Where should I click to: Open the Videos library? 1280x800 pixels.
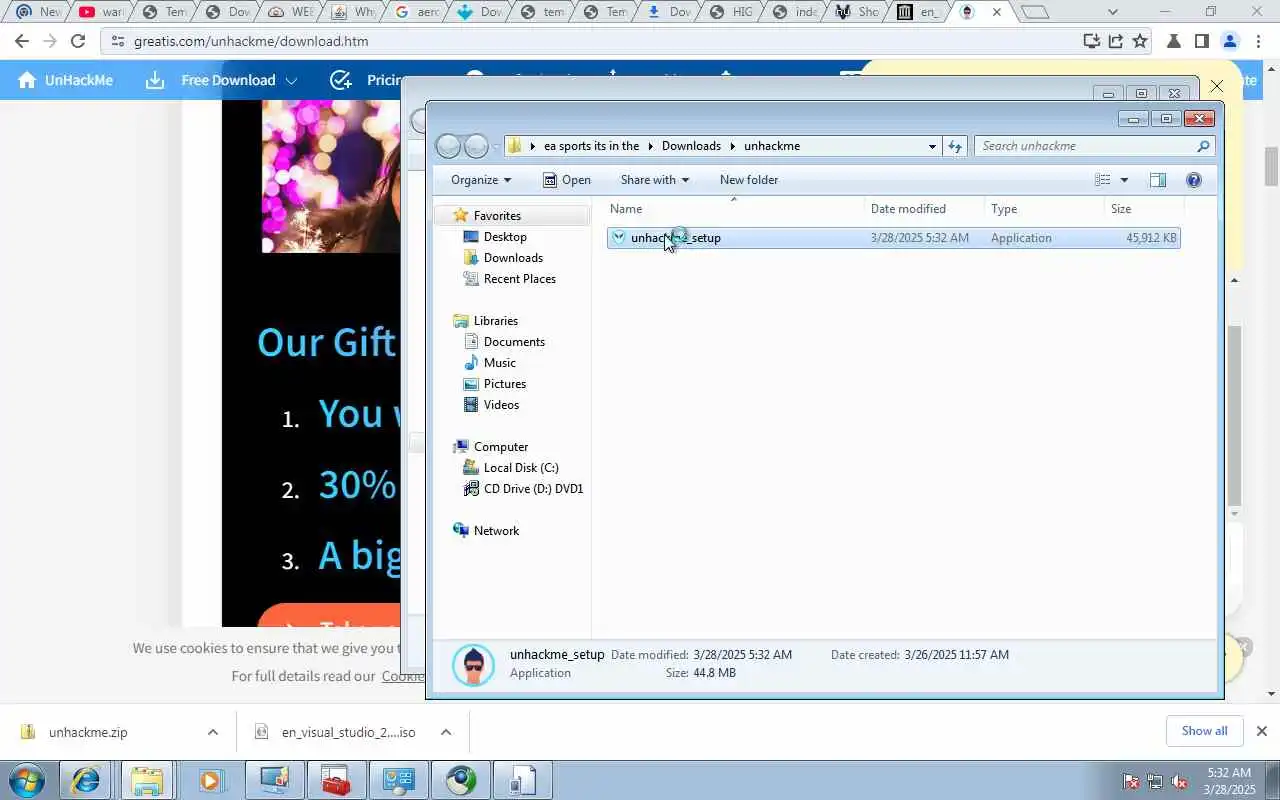[501, 405]
